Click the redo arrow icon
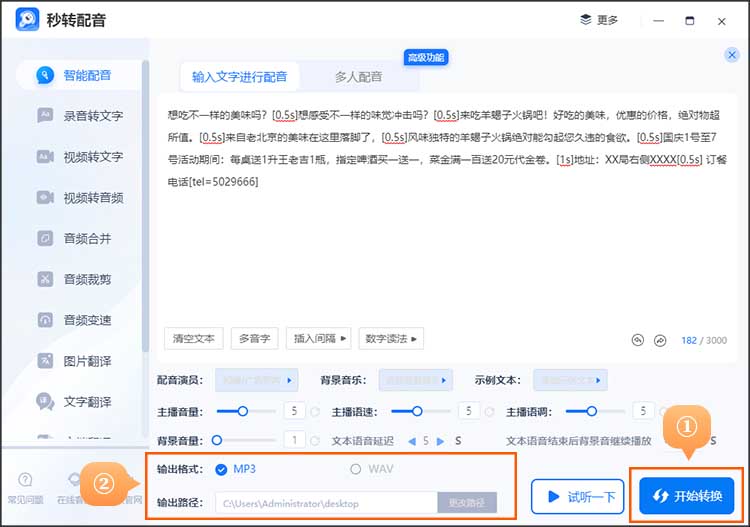750x527 pixels. pyautogui.click(x=660, y=340)
